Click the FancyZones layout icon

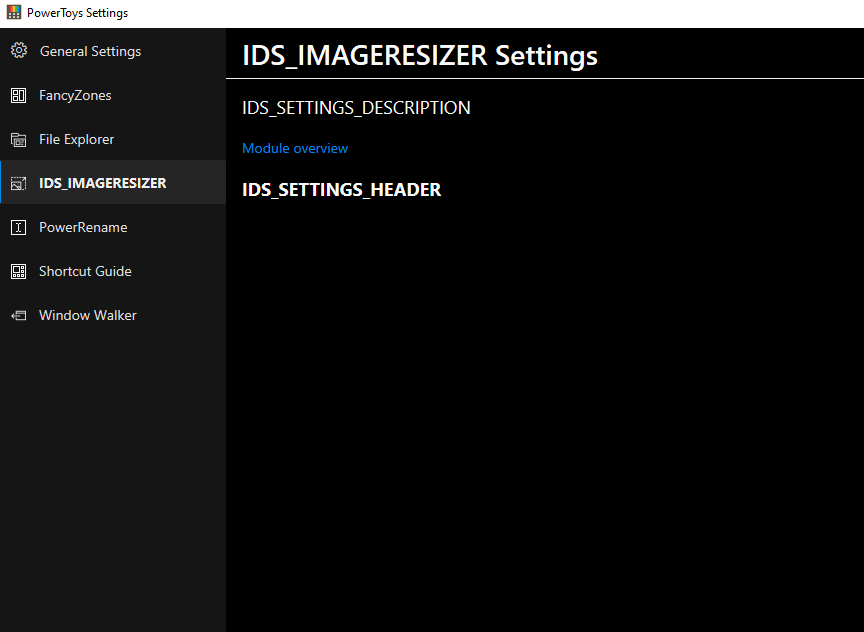click(19, 95)
